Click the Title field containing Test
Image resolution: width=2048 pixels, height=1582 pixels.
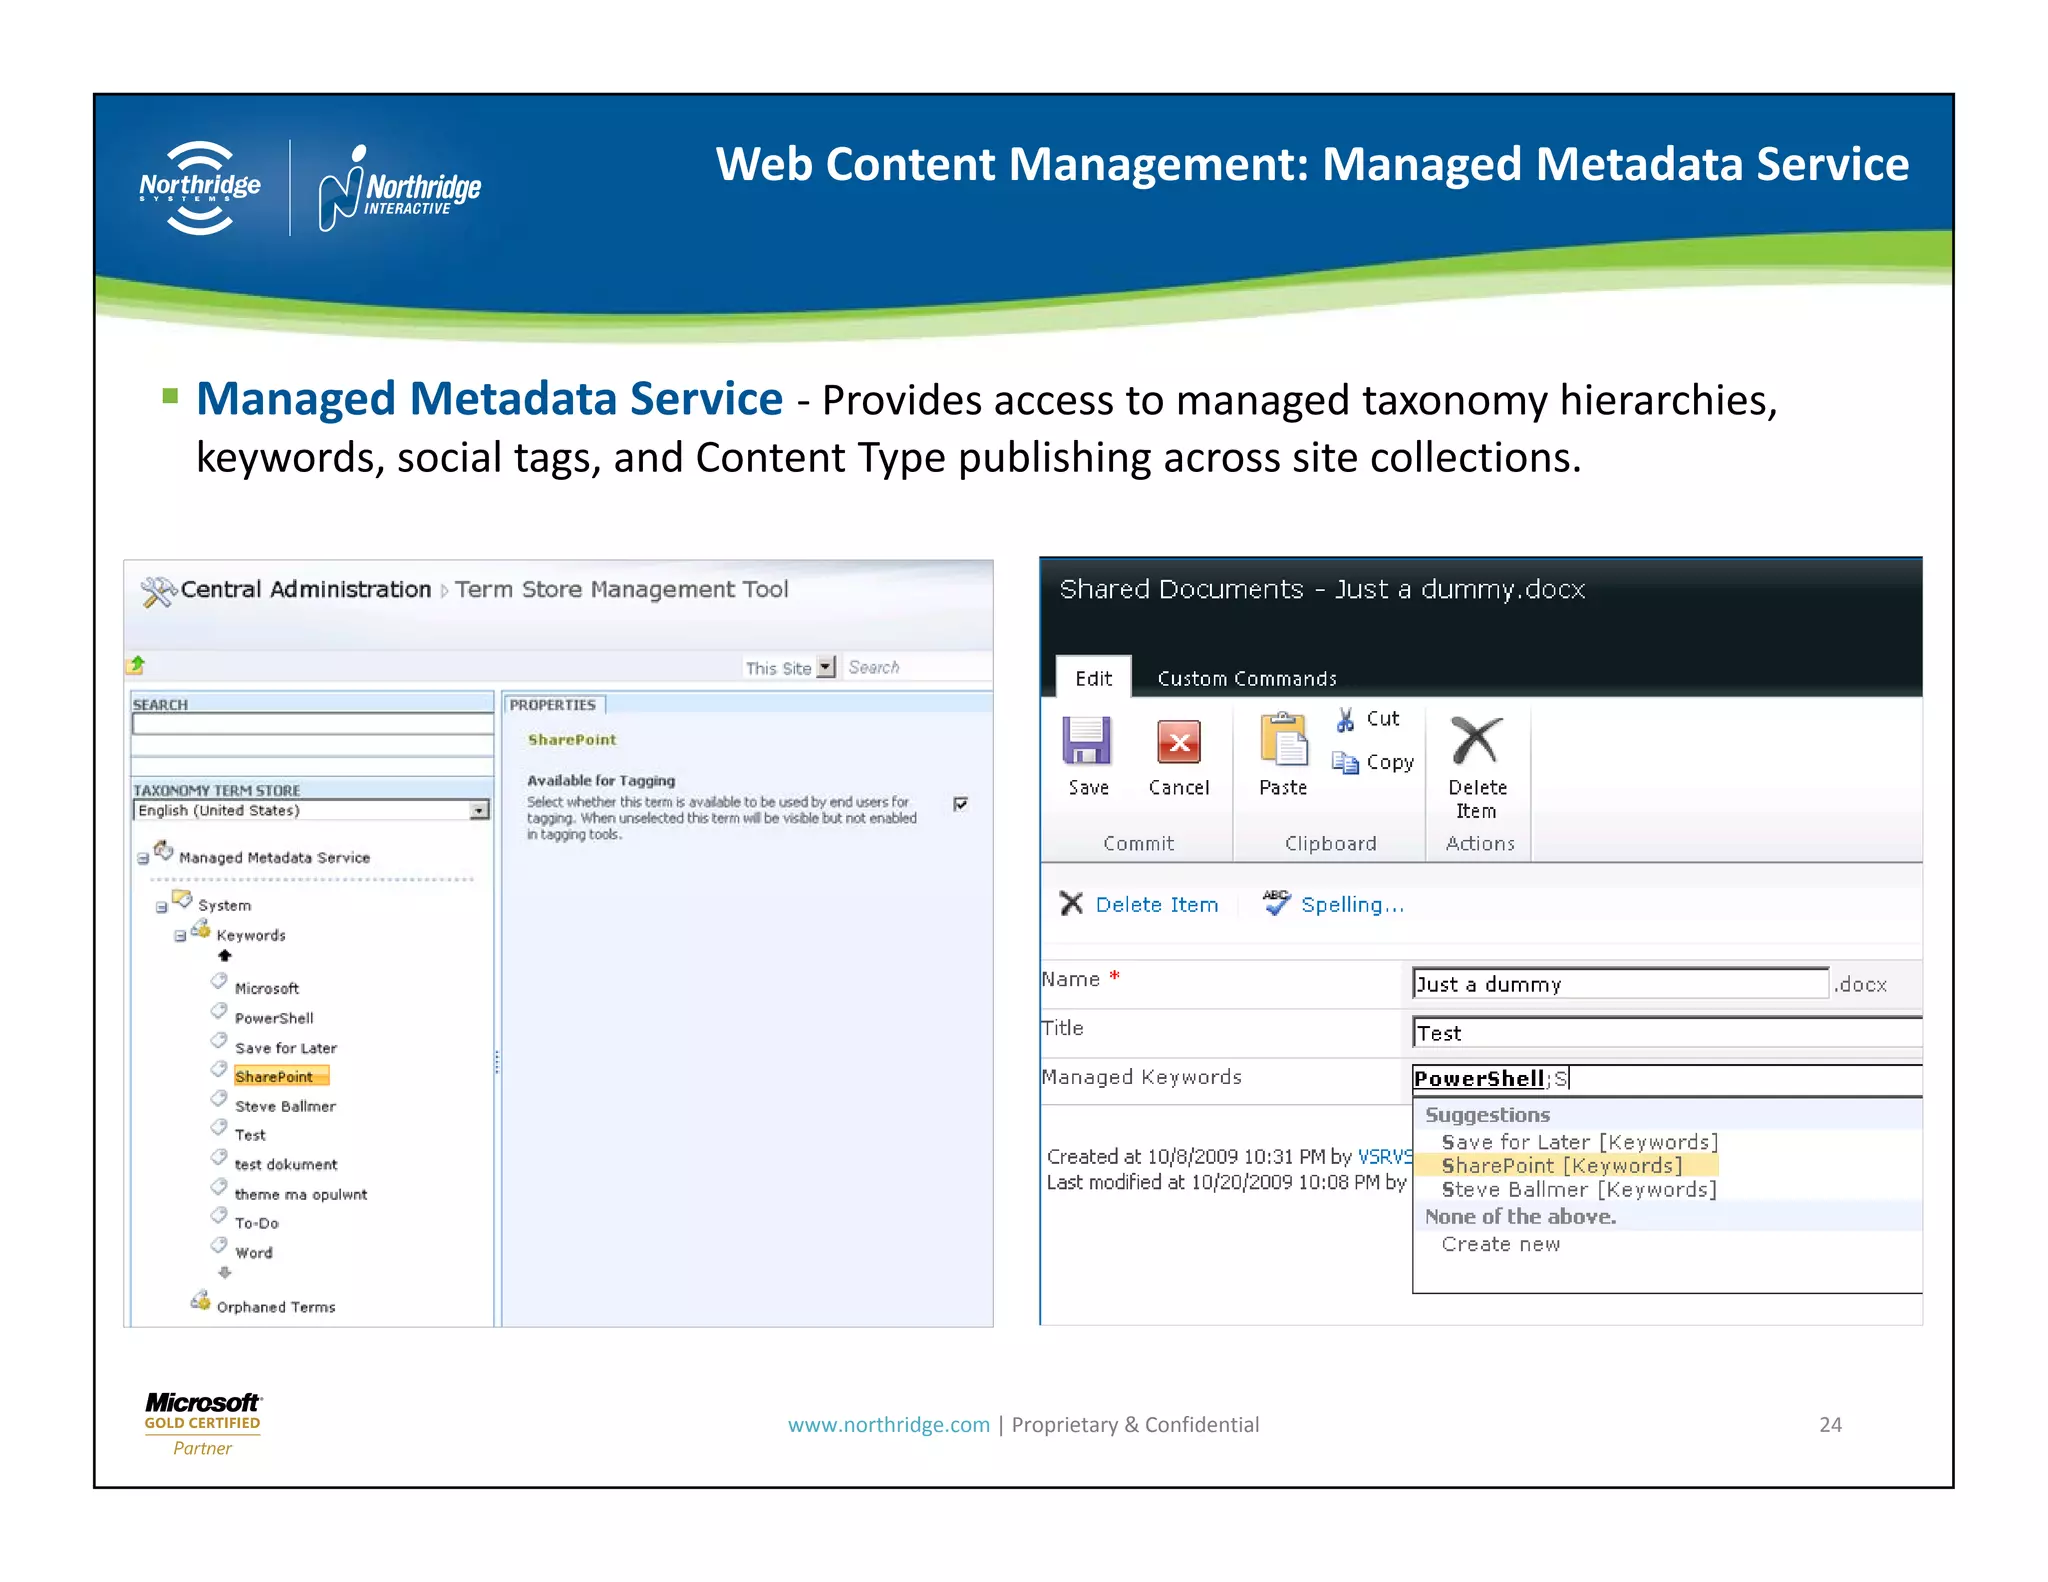pyautogui.click(x=1667, y=1033)
